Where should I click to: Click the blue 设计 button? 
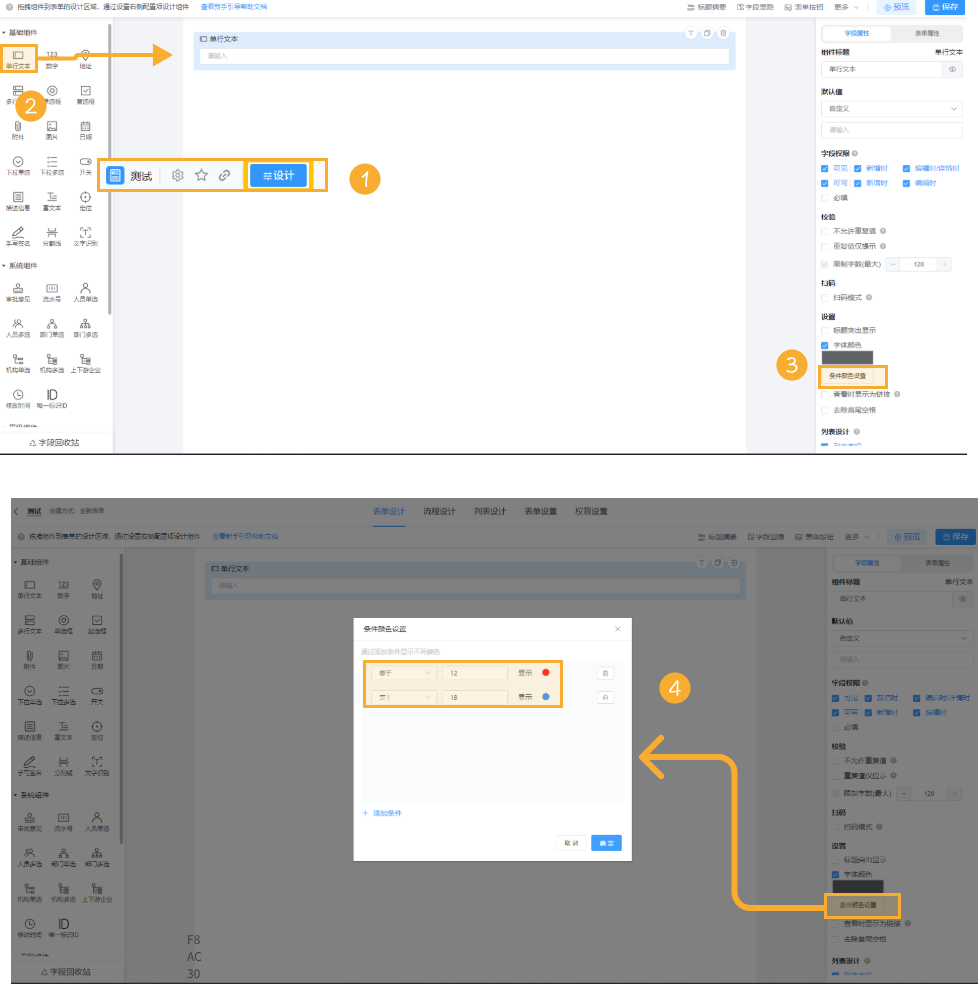(x=278, y=175)
